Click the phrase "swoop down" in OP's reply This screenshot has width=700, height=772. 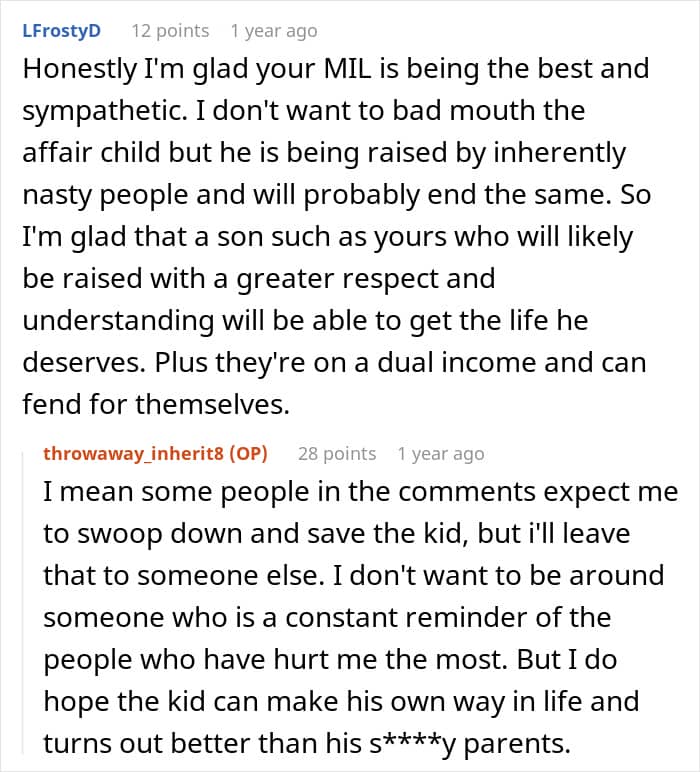157,534
